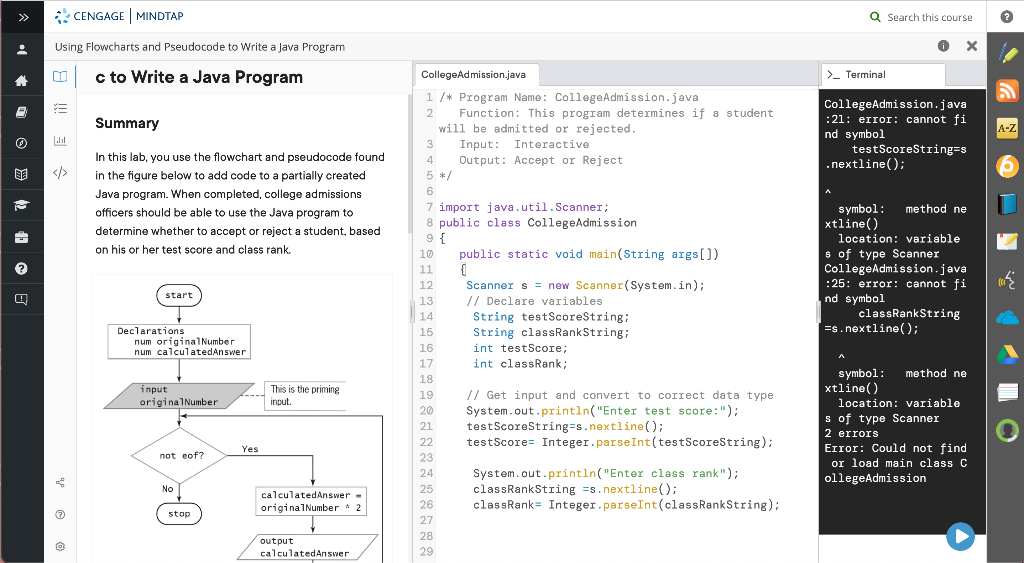Click the divider handle between instructions and editor

411,312
